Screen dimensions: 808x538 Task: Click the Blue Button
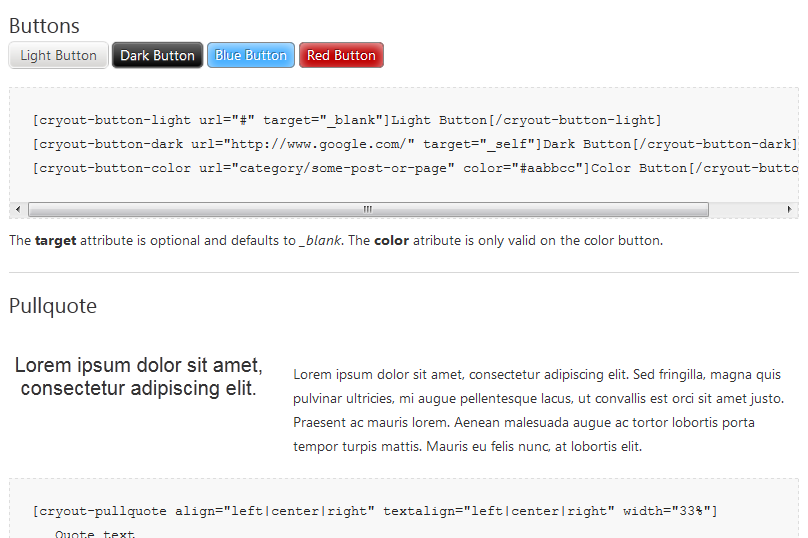click(x=251, y=55)
